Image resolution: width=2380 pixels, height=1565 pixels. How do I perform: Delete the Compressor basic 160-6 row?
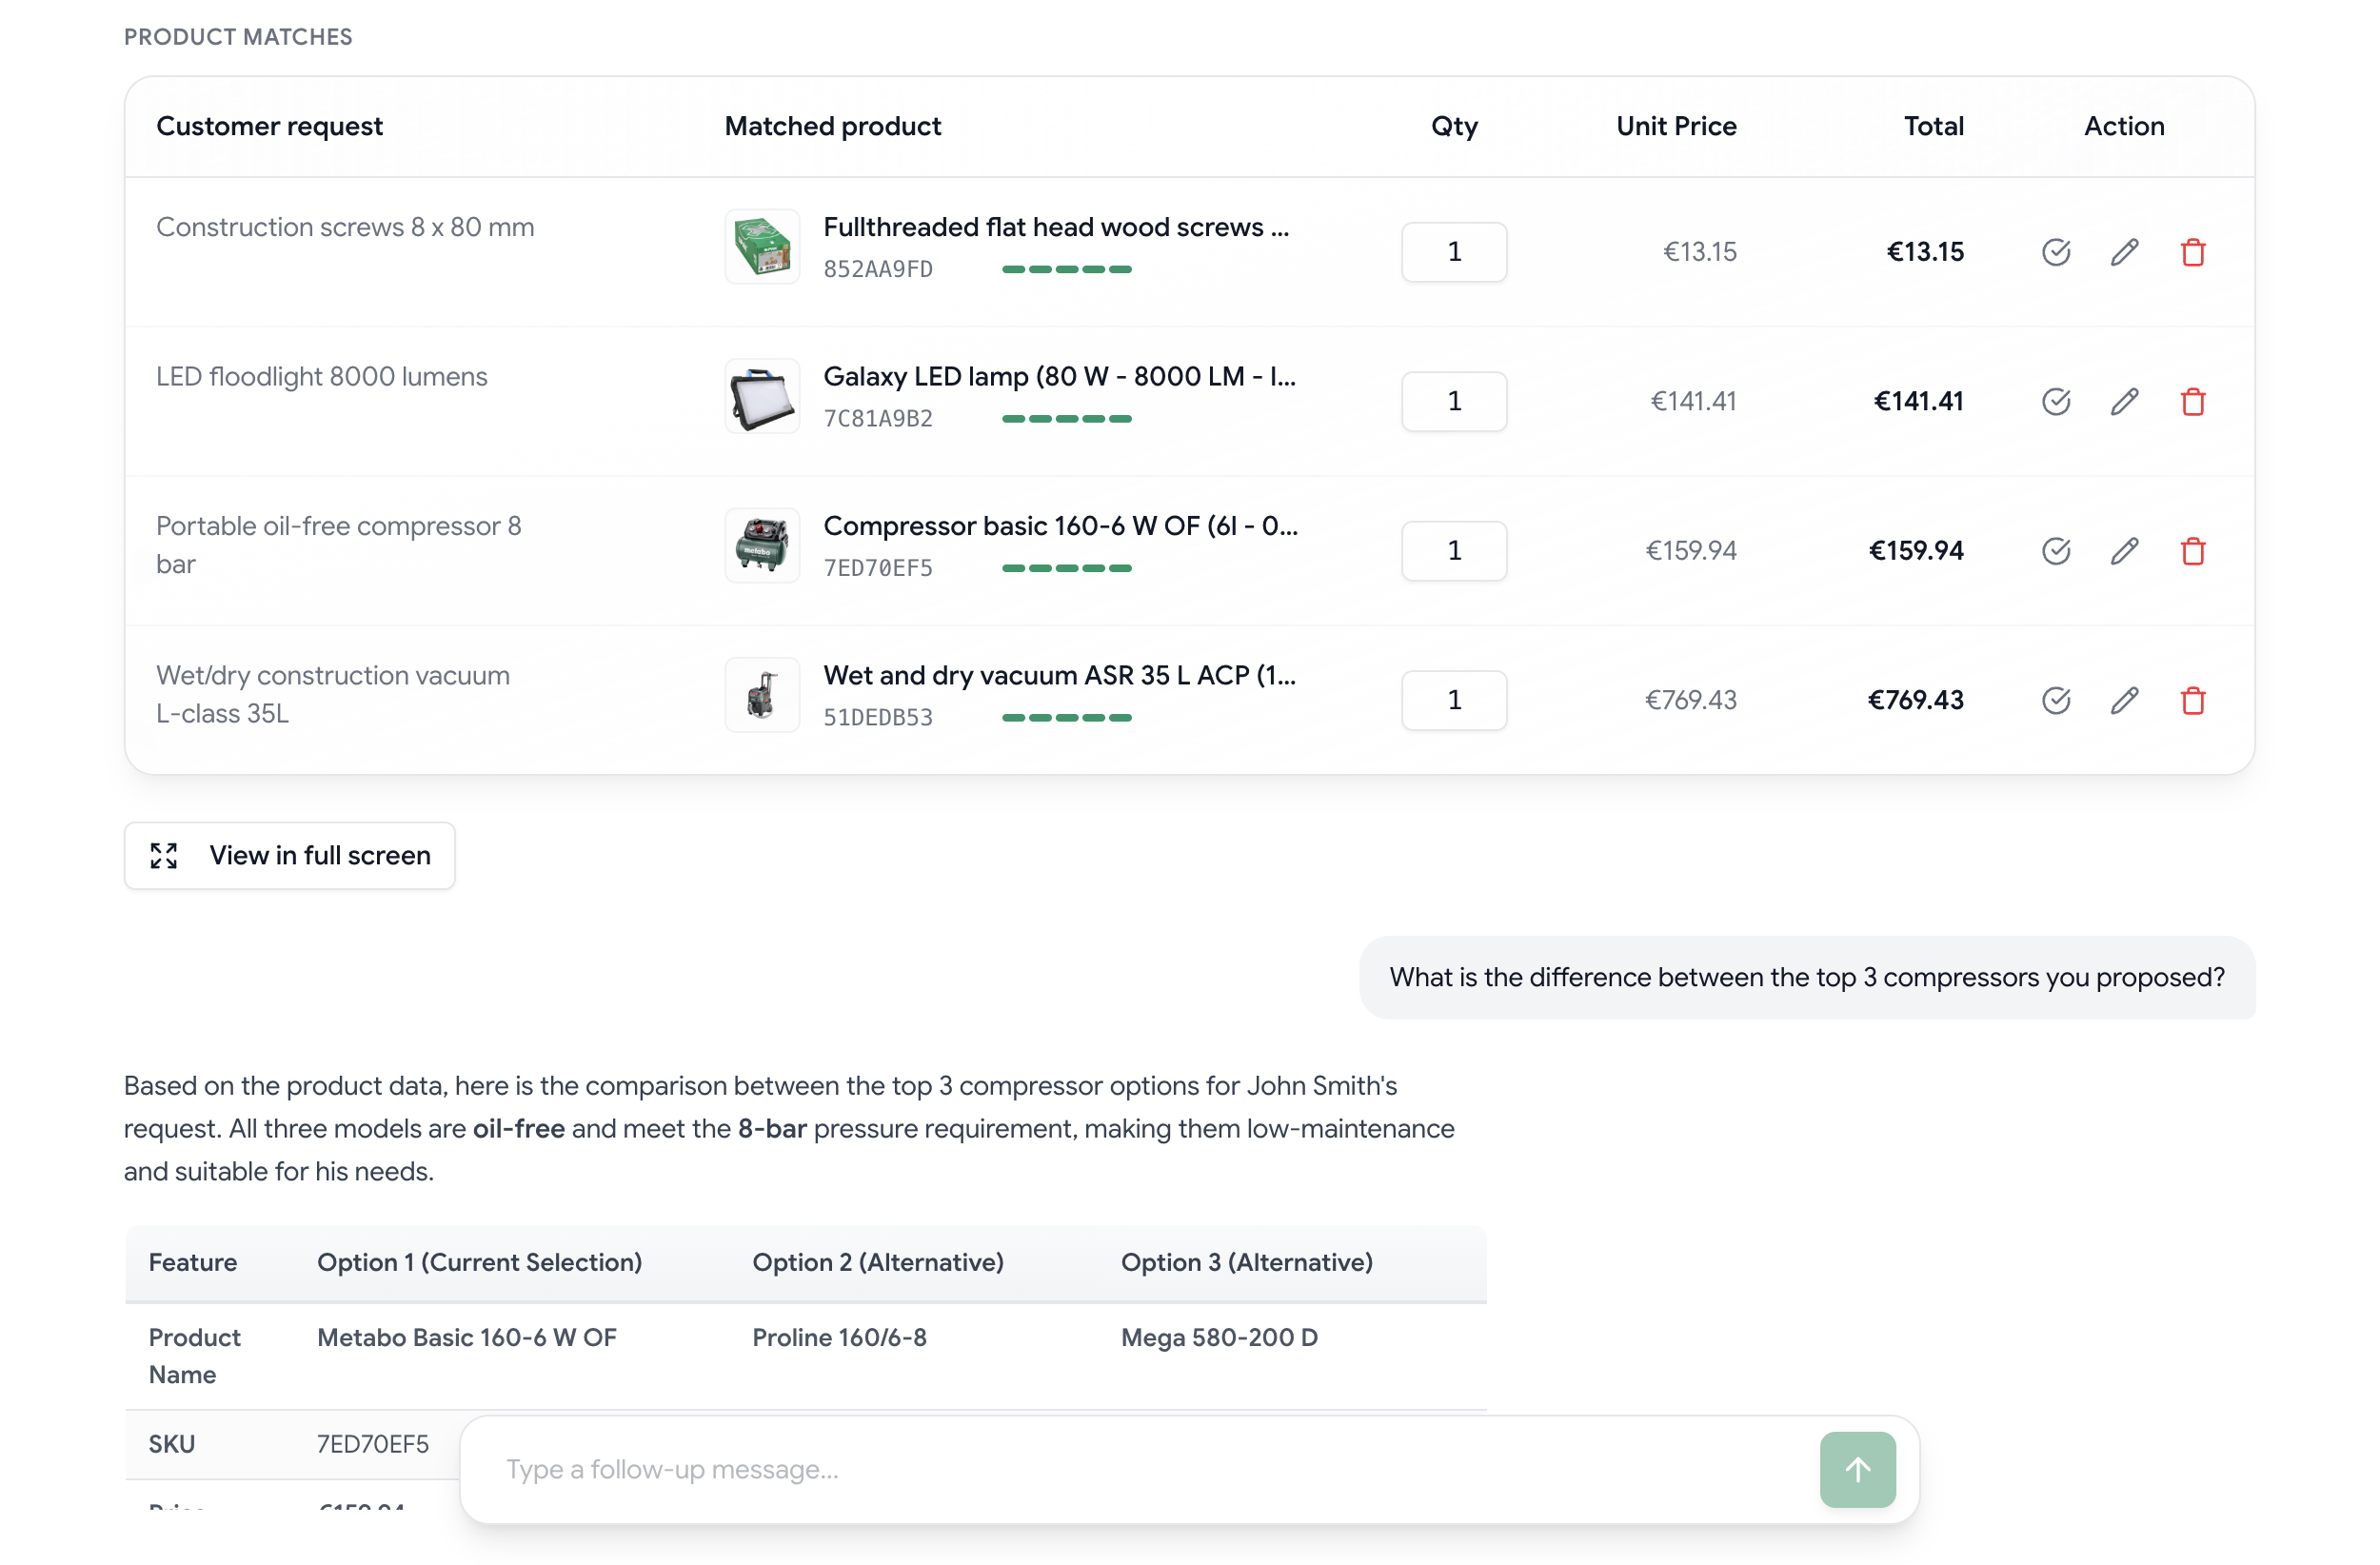[x=2192, y=551]
